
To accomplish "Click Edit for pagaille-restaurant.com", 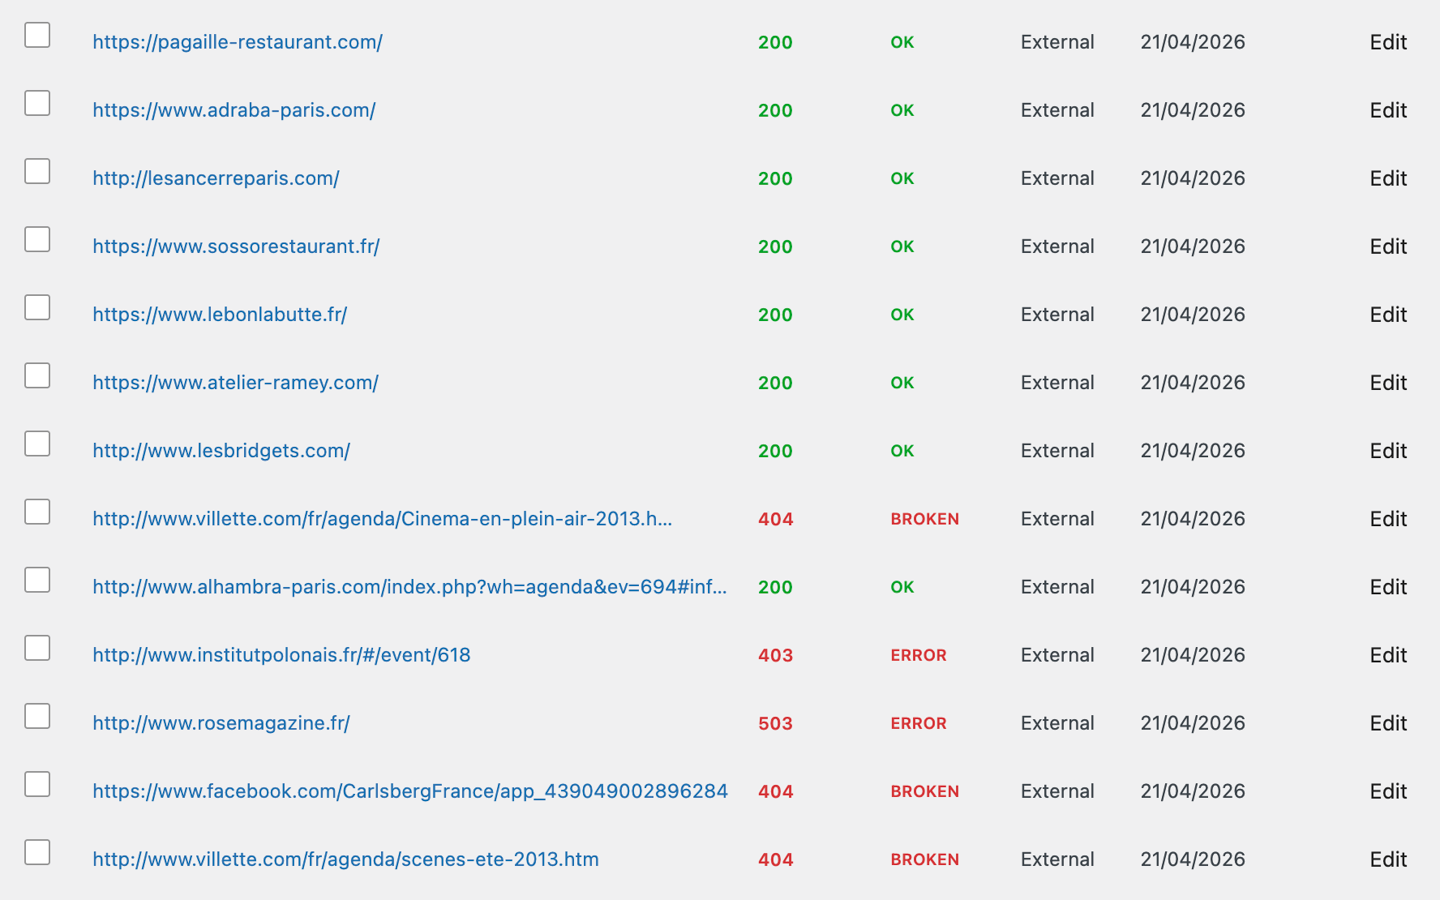I will 1388,42.
